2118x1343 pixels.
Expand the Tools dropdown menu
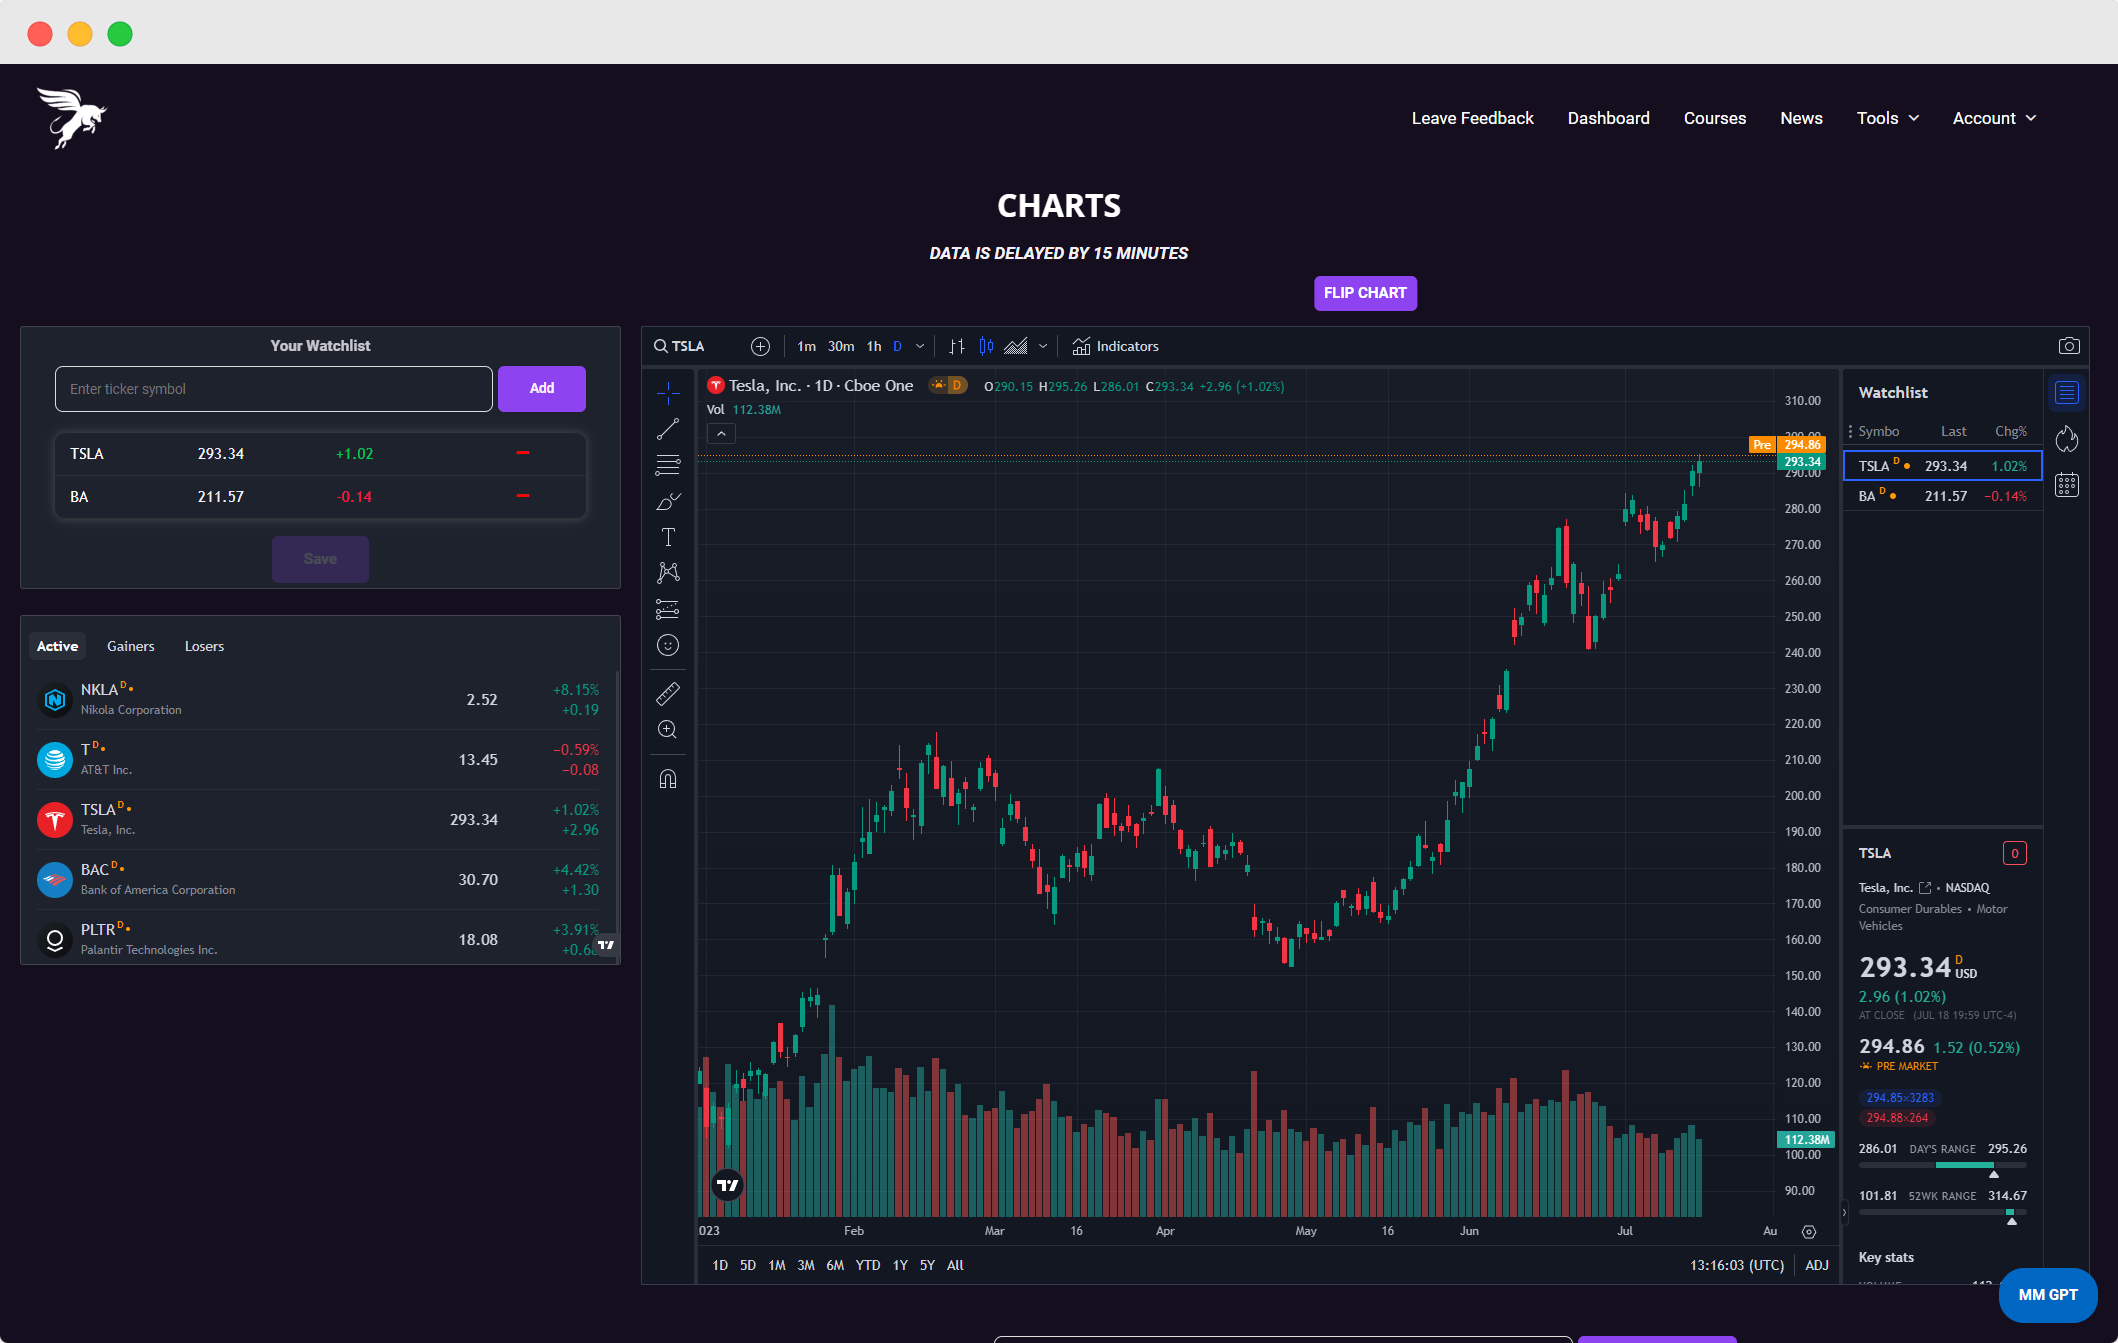point(1887,118)
